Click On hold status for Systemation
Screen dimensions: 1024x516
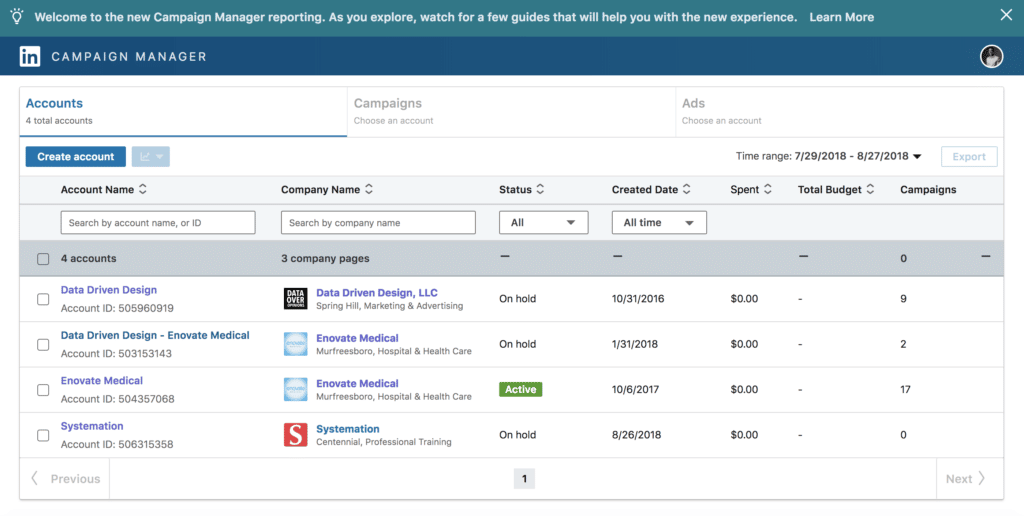pyautogui.click(x=517, y=435)
